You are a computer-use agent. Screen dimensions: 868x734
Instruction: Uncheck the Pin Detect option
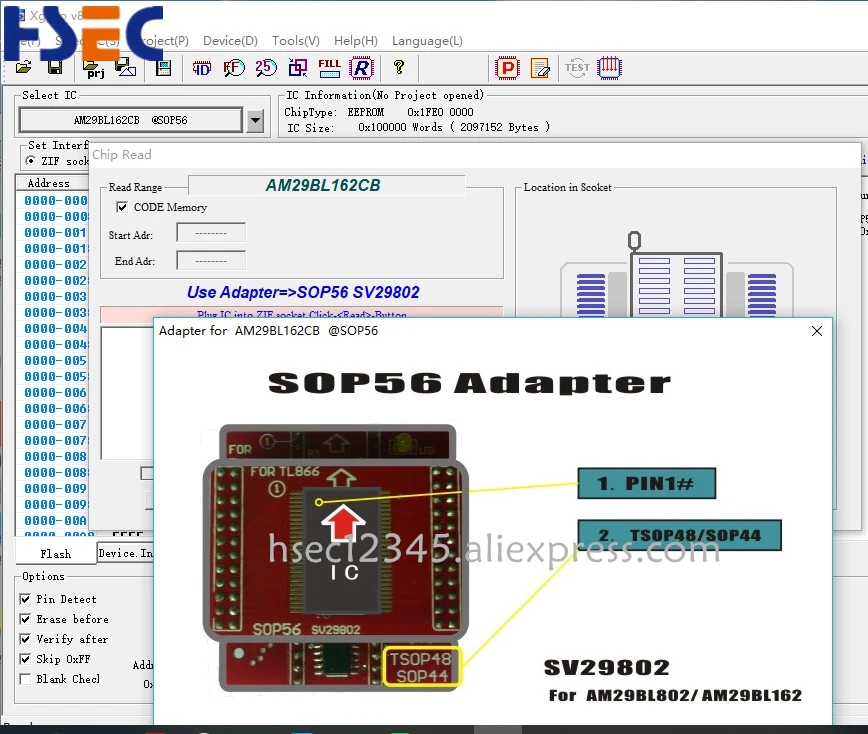pos(25,599)
